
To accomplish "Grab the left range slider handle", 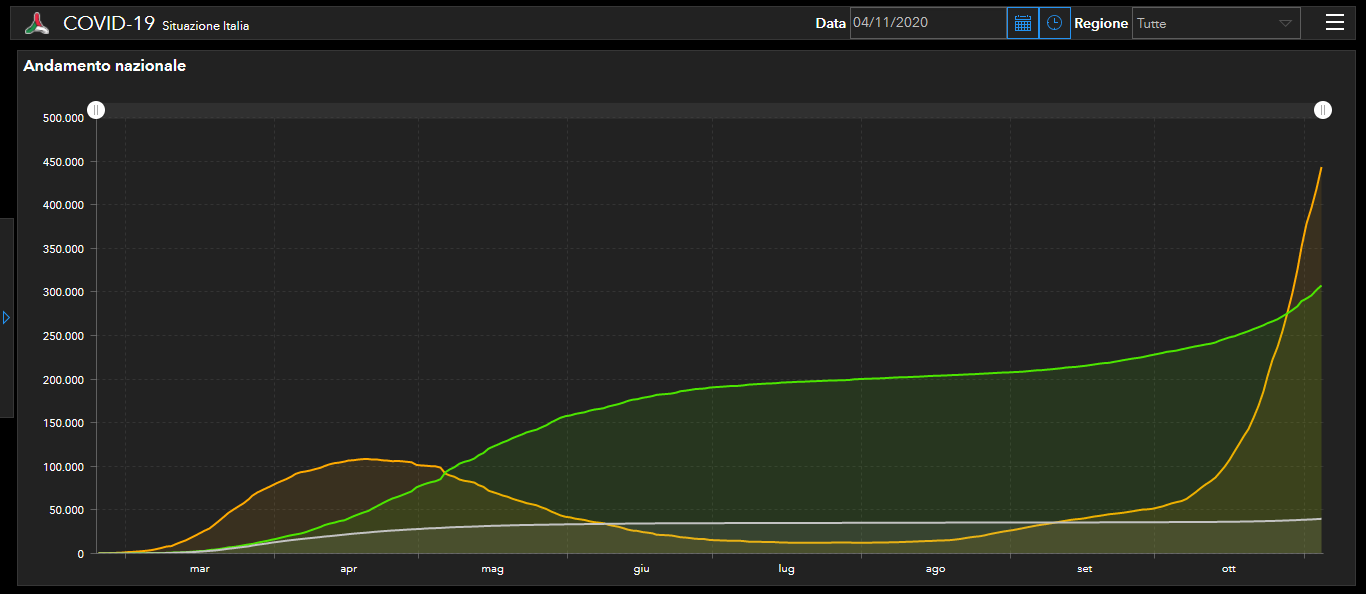I will [x=95, y=110].
